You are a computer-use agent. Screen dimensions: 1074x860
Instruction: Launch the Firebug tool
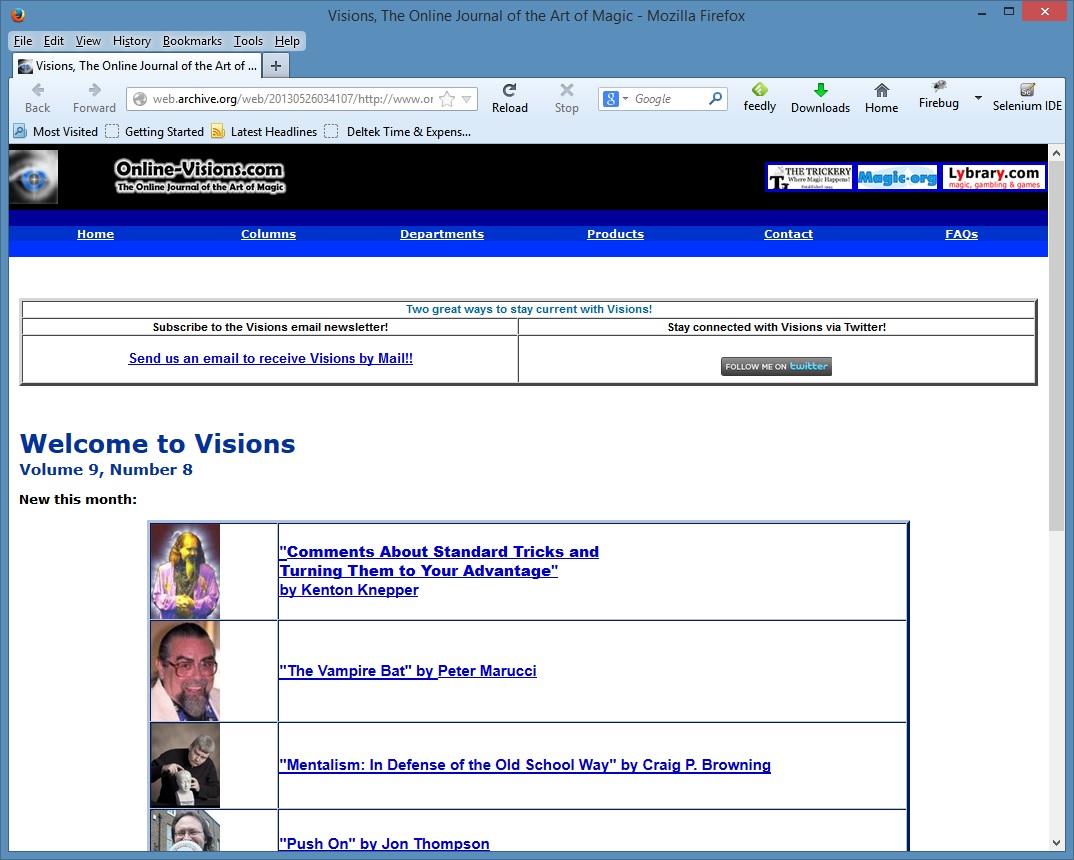tap(939, 96)
